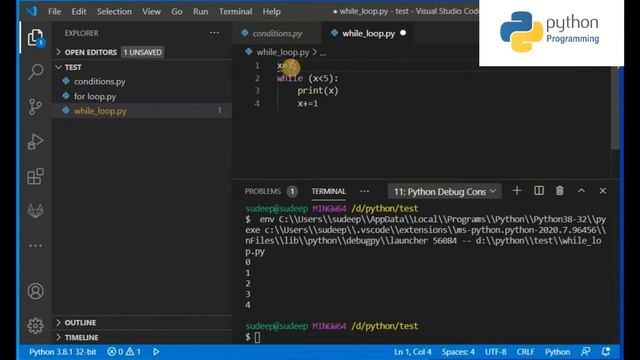This screenshot has height=360, width=640.
Task: Select while_loop.py in the explorer tree
Action: click(143, 111)
